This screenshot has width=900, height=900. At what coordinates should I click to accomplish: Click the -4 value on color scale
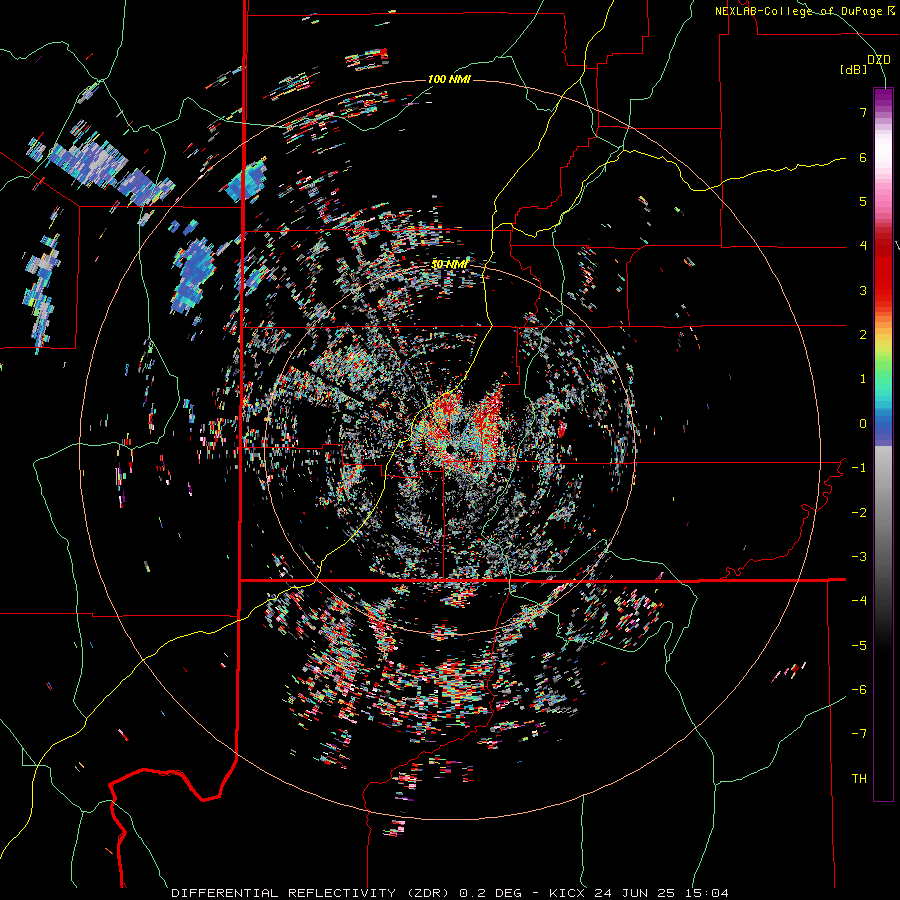(x=859, y=600)
